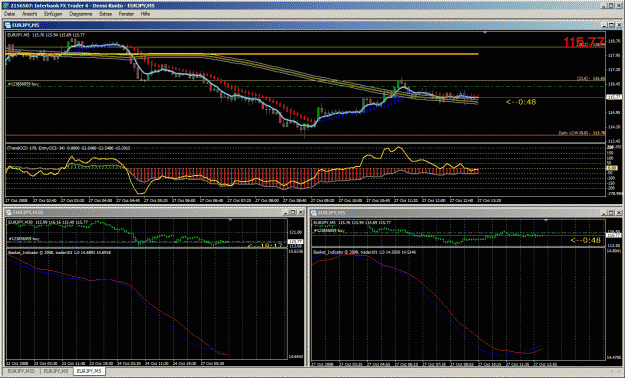
Task: Click the Interbank FX Trader application icon
Action: (5, 5)
